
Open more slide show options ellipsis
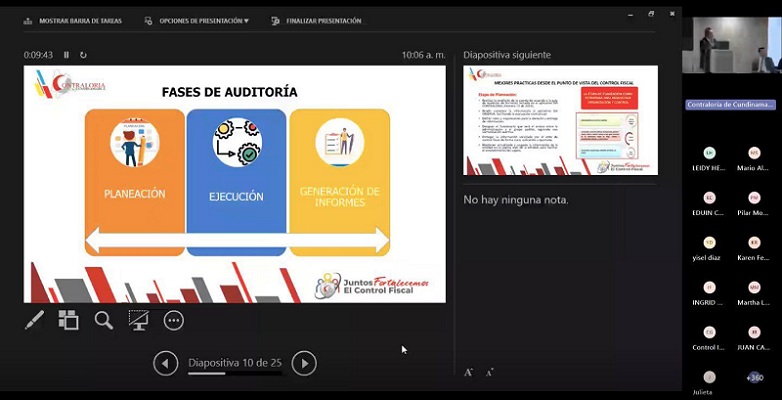pyautogui.click(x=174, y=321)
